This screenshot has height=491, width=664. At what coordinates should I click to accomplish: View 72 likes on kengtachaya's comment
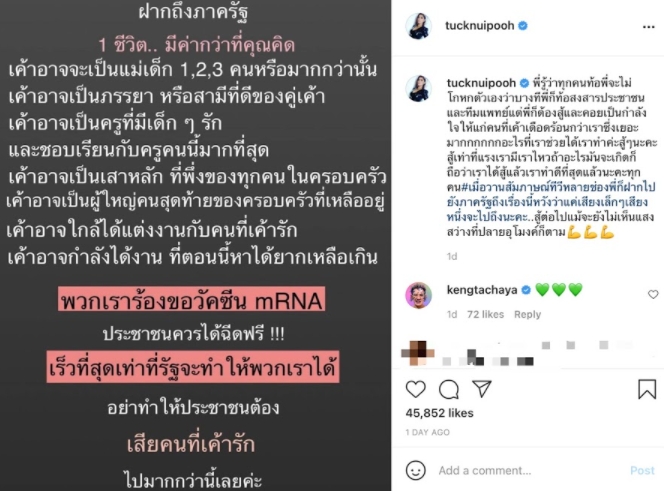coord(485,314)
